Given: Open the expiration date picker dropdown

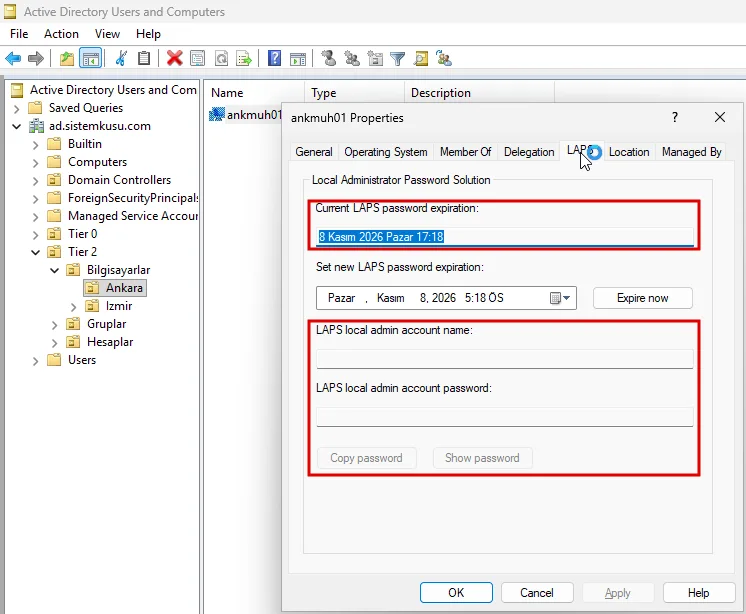Looking at the screenshot, I should tap(560, 298).
